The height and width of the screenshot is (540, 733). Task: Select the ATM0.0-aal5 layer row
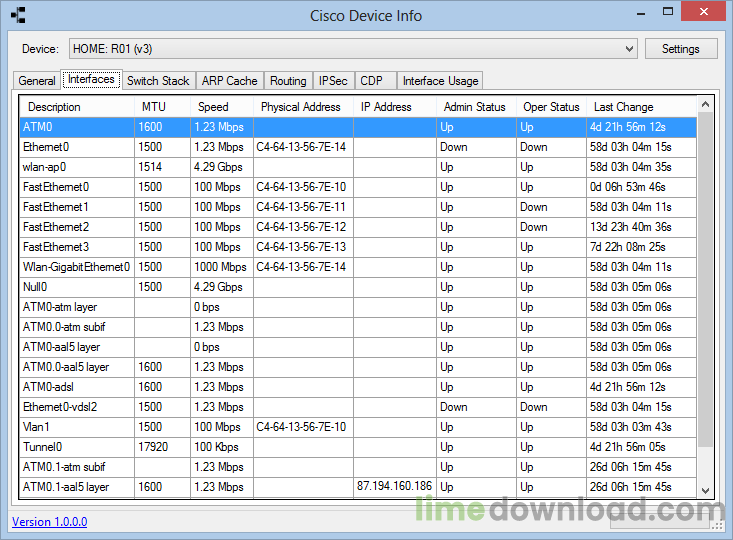(358, 367)
